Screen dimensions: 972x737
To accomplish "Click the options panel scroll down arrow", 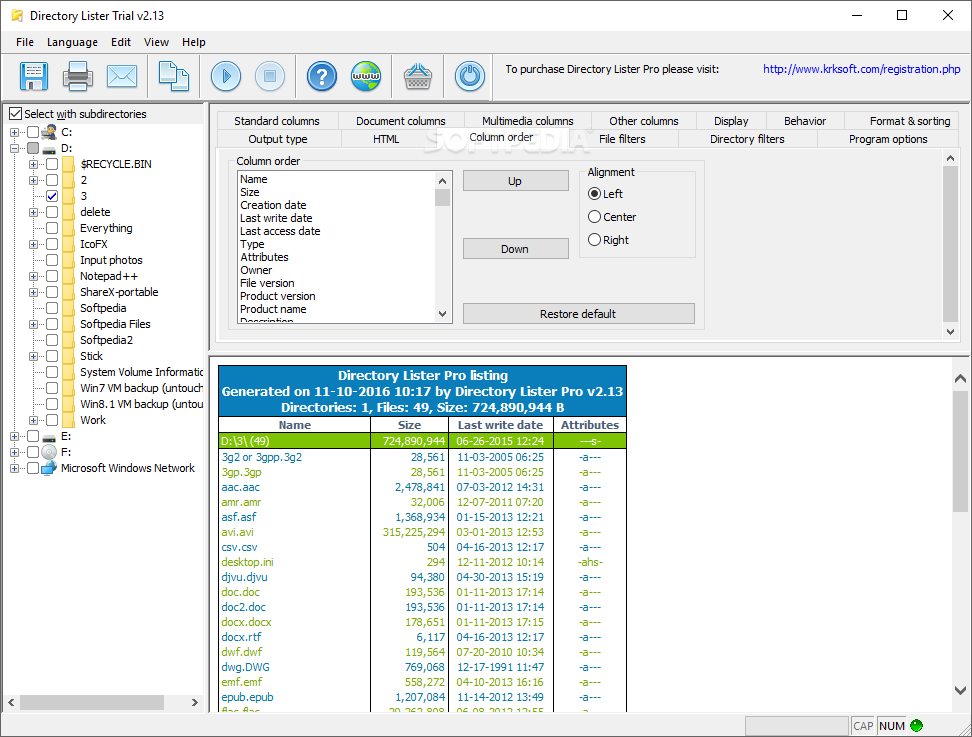I will click(x=950, y=332).
